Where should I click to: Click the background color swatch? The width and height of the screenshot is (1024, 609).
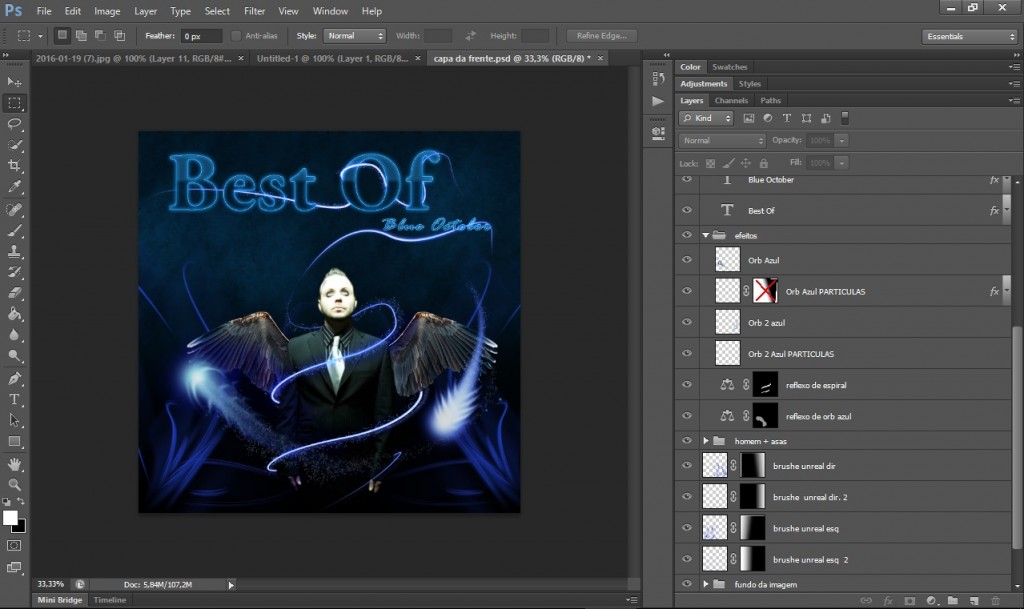(21, 527)
